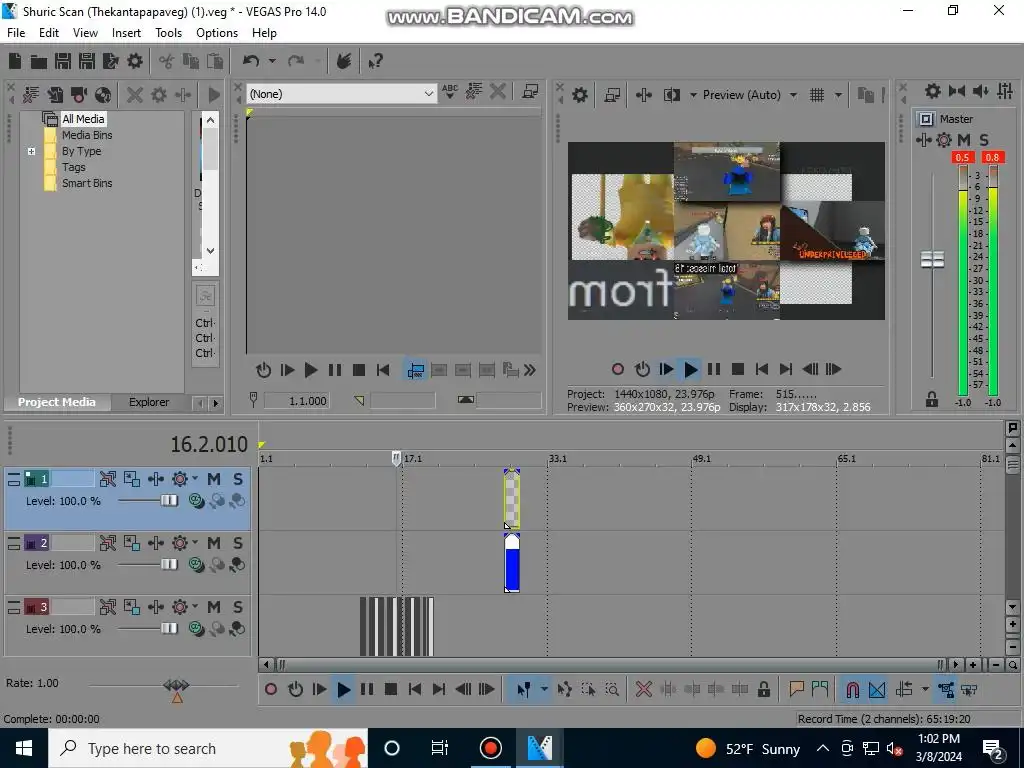Start recording from timeline transport bar
The height and width of the screenshot is (768, 1024).
point(271,689)
